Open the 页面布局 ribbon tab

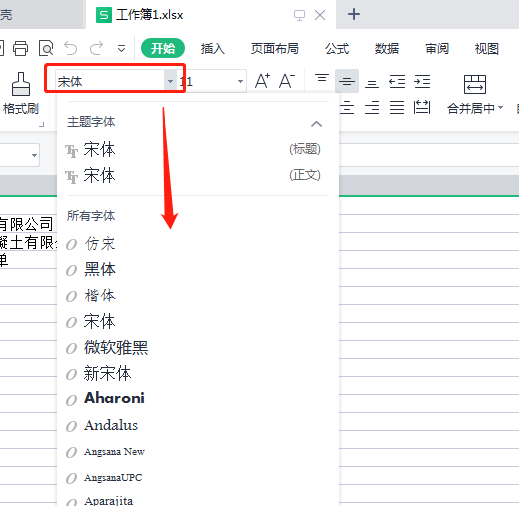click(274, 49)
